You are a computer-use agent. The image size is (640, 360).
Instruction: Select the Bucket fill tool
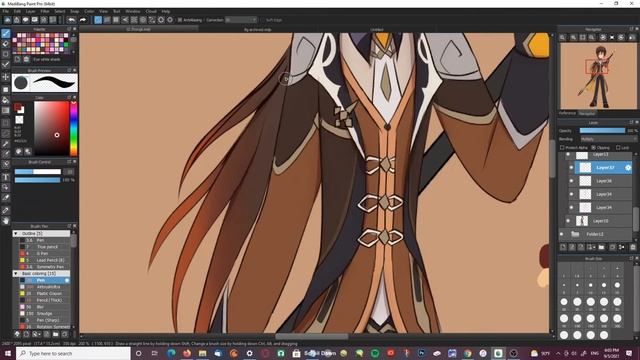click(x=6, y=100)
